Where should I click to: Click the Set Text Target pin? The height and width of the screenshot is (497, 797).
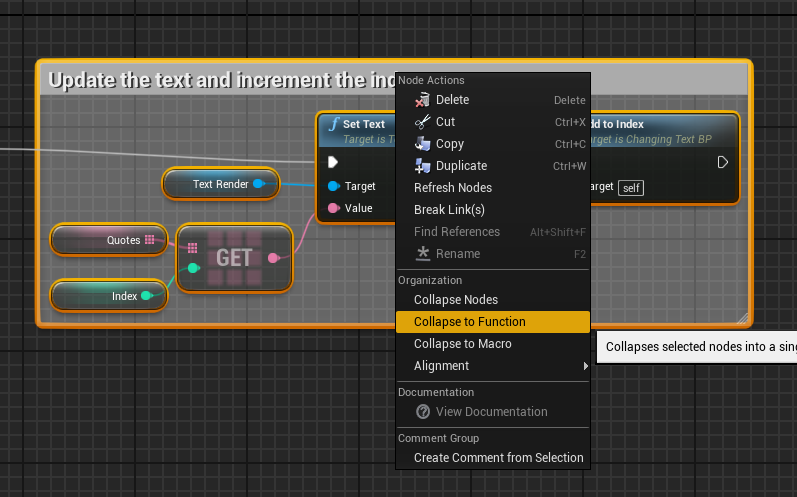pyautogui.click(x=333, y=186)
